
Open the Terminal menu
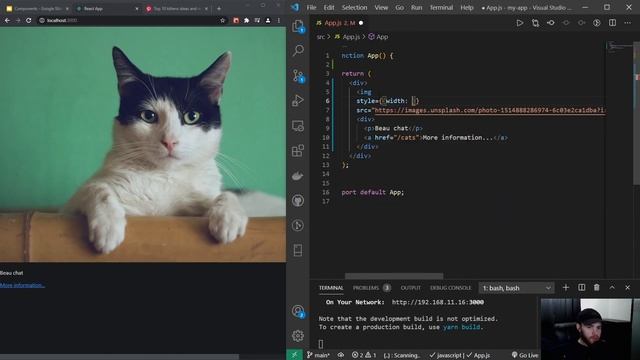441,7
